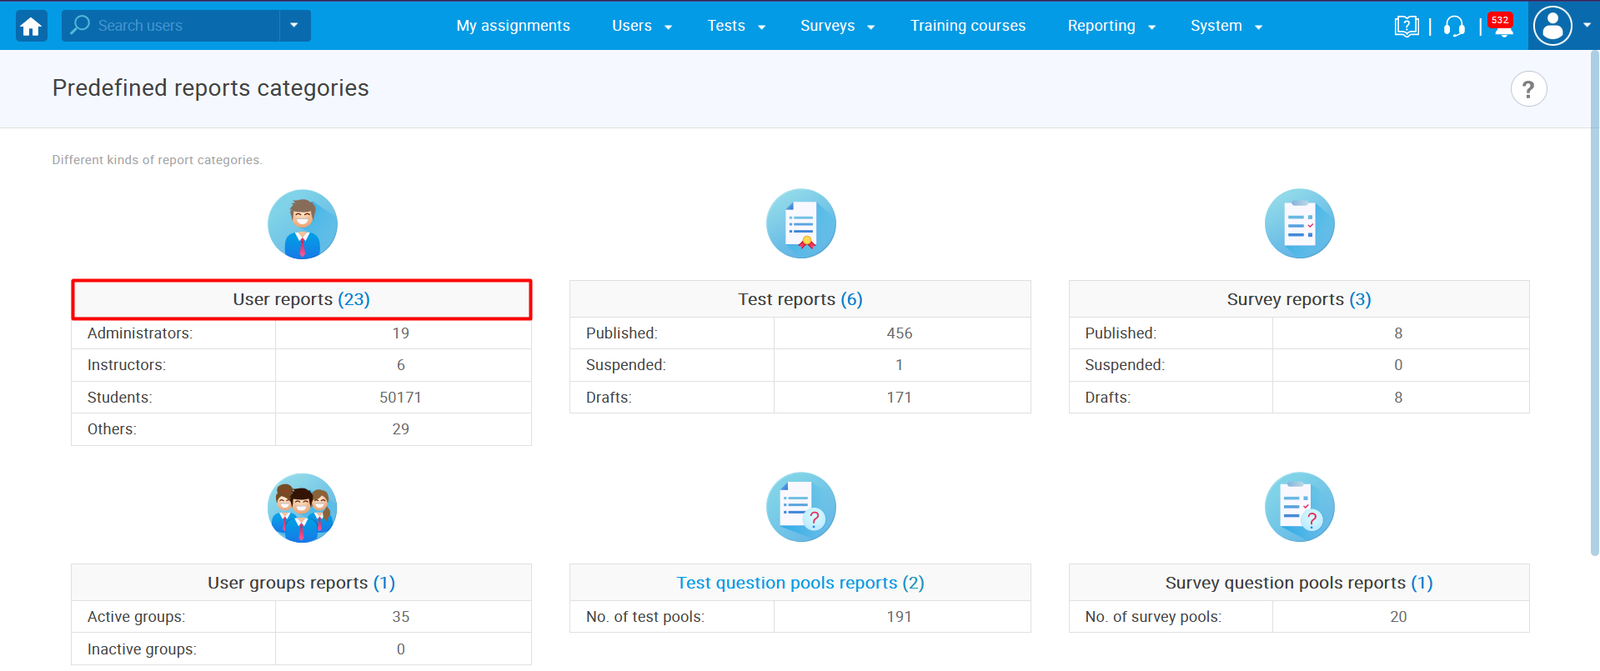Image resolution: width=1600 pixels, height=671 pixels.
Task: Expand the Reporting menu dropdown
Action: pos(1111,26)
